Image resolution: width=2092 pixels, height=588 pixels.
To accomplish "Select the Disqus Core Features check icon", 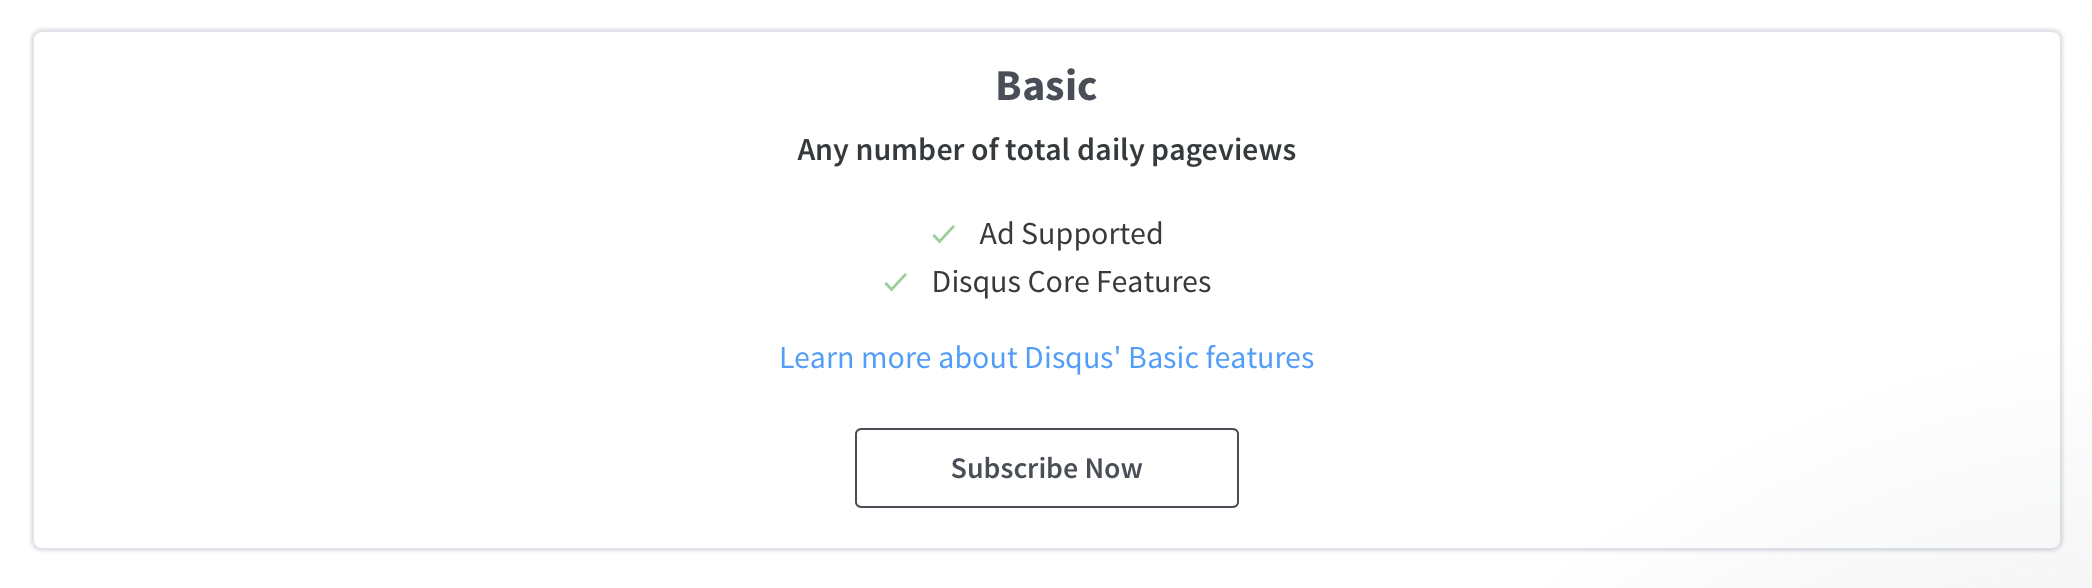I will [895, 282].
